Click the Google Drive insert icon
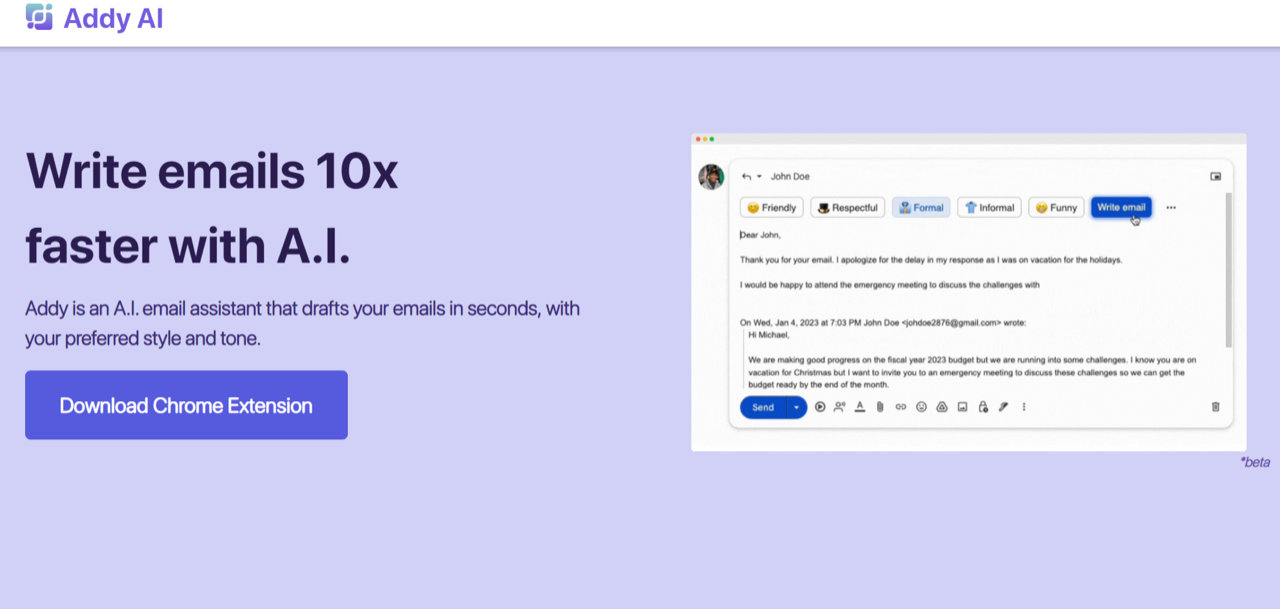1280x609 pixels. [x=942, y=407]
